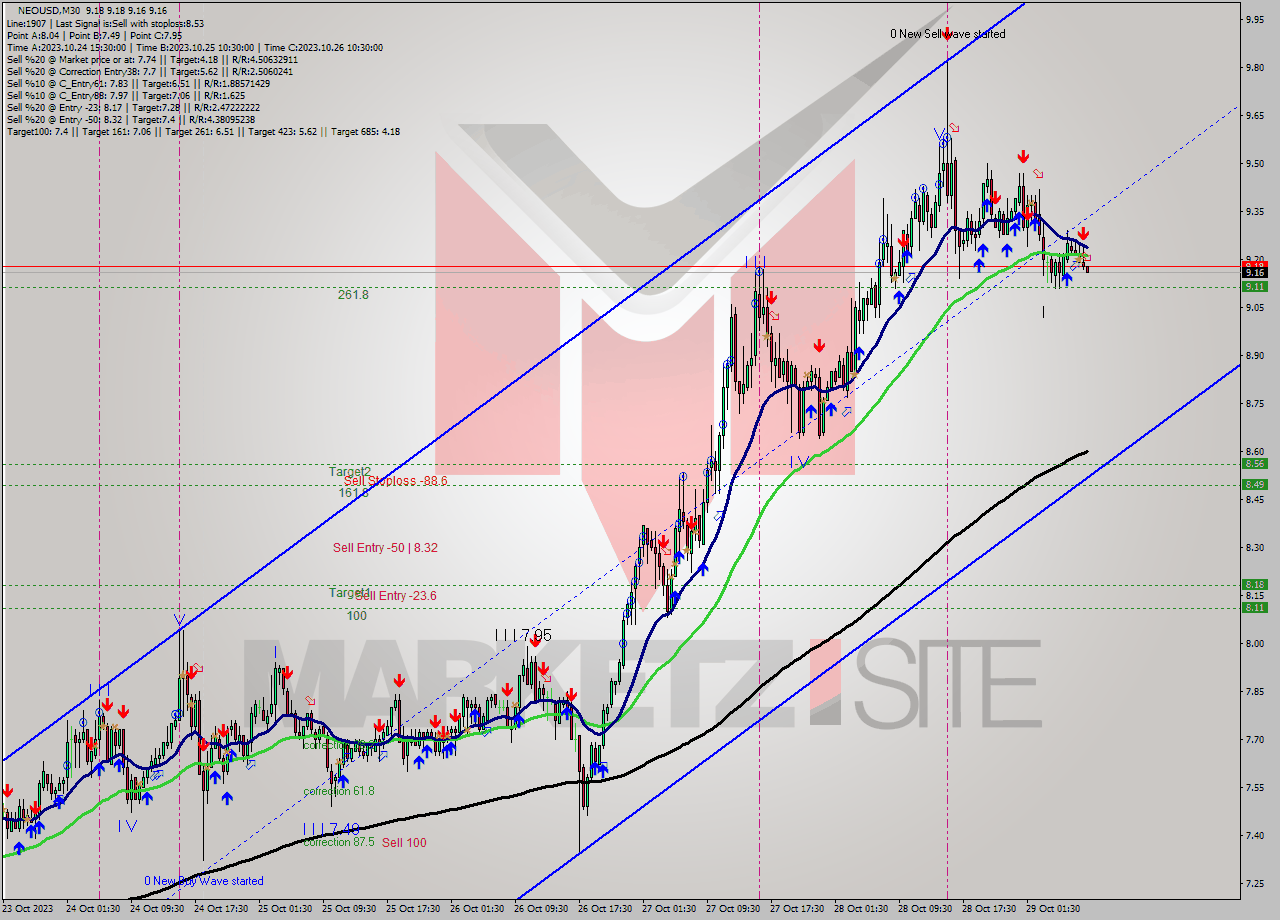Click the 8.00 value on the price axis

click(x=1255, y=643)
